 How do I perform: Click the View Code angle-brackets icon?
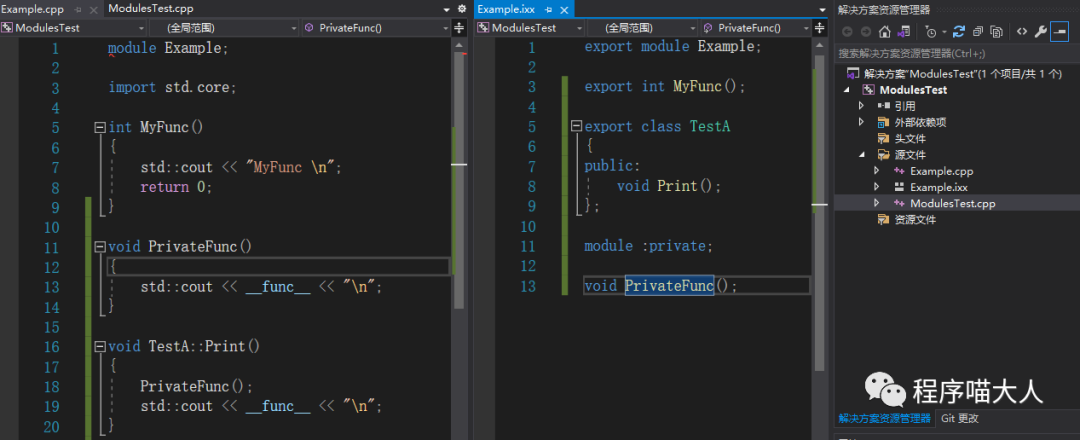point(1021,31)
